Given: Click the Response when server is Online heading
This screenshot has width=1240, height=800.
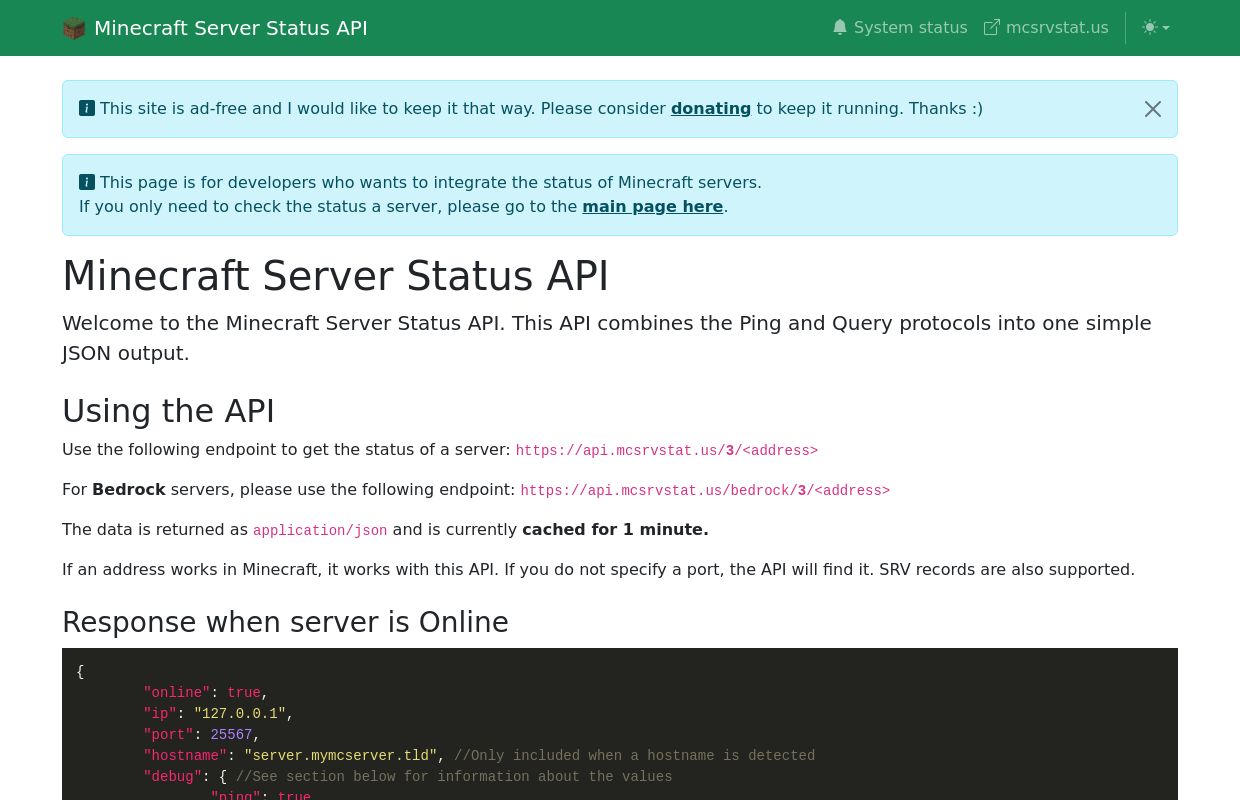Looking at the screenshot, I should click(x=285, y=622).
